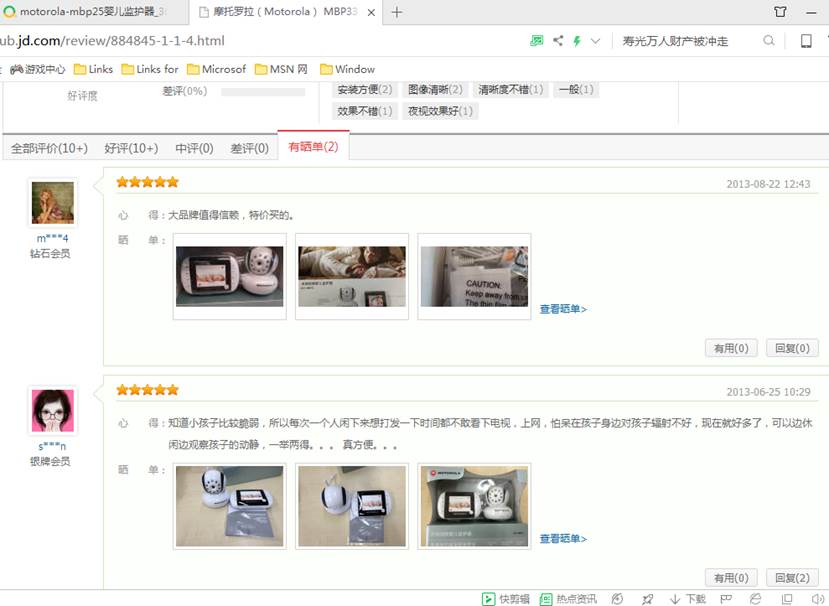The image size is (829, 606).
Task: Click the green lightning speed-mode icon
Action: coord(577,41)
